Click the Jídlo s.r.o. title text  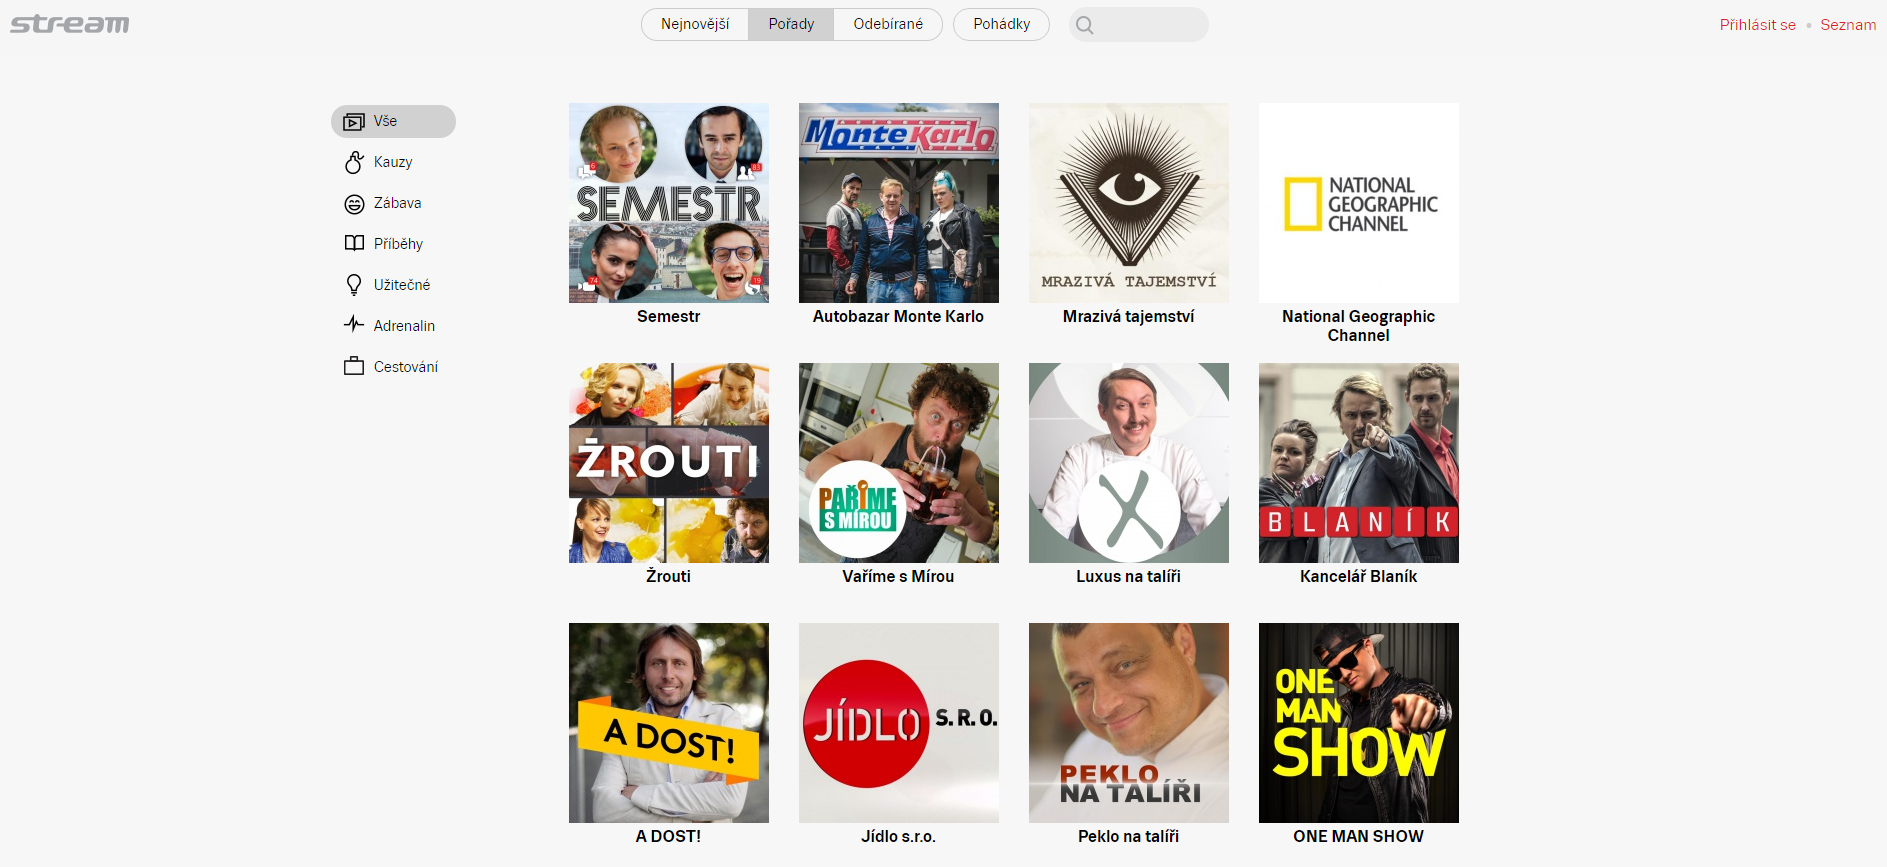click(x=899, y=836)
